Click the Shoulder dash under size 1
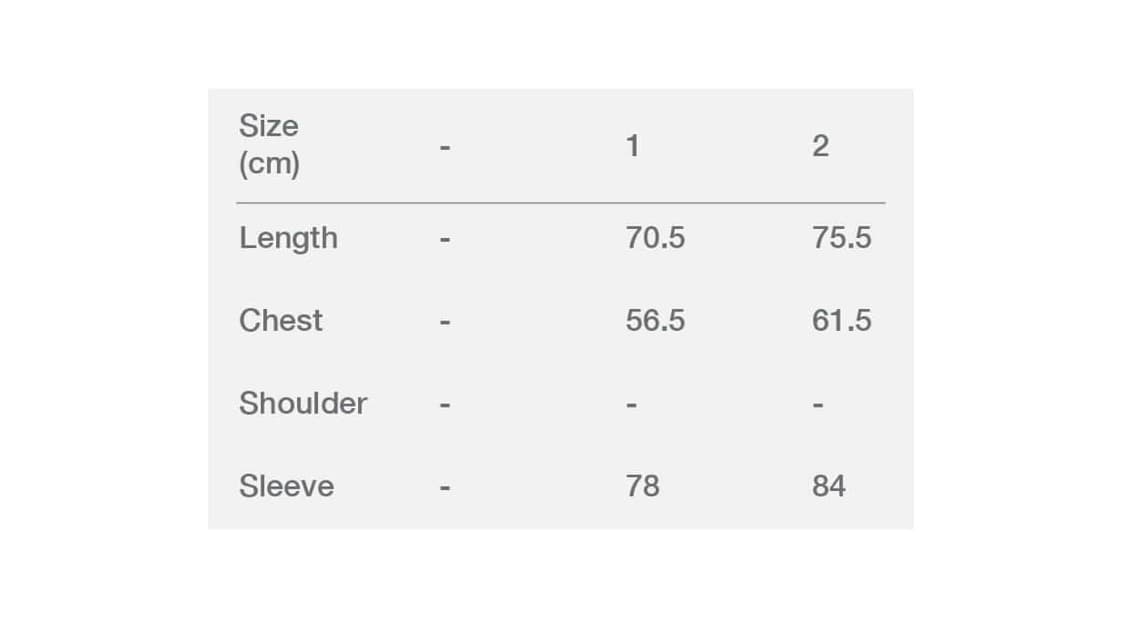This screenshot has height=638, width=1125. (631, 405)
